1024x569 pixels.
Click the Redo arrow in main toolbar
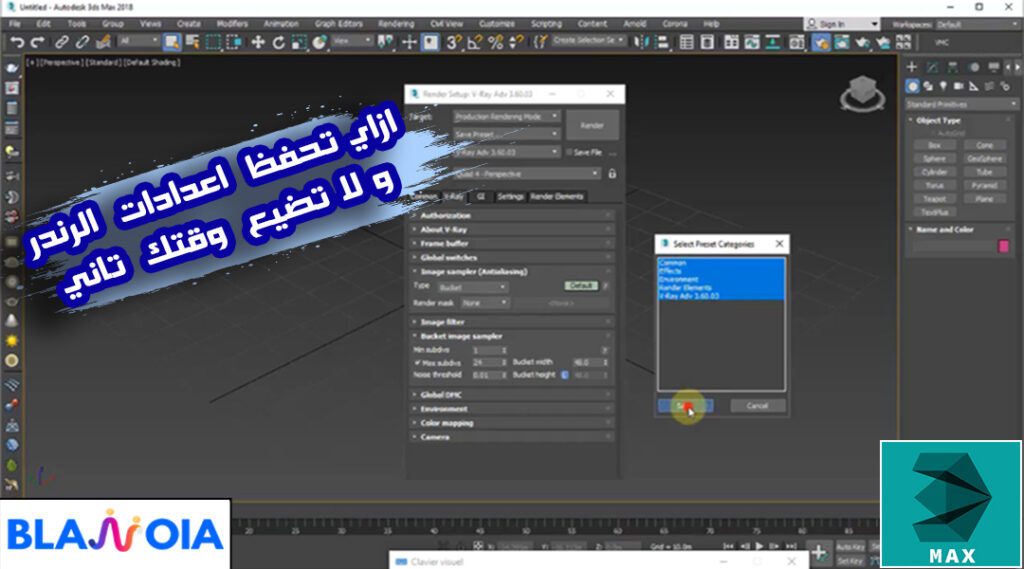37,42
